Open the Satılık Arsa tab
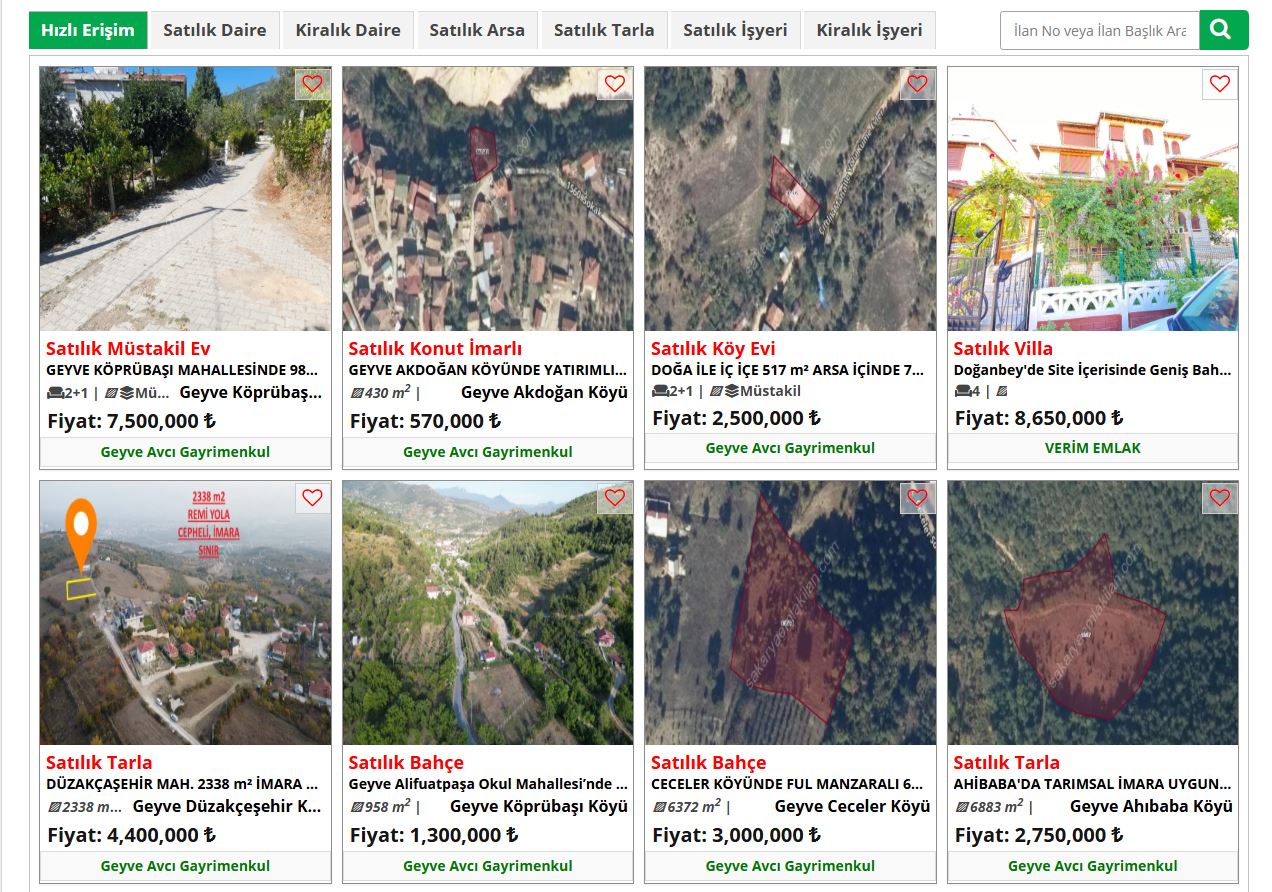The image size is (1272, 892). pos(477,30)
